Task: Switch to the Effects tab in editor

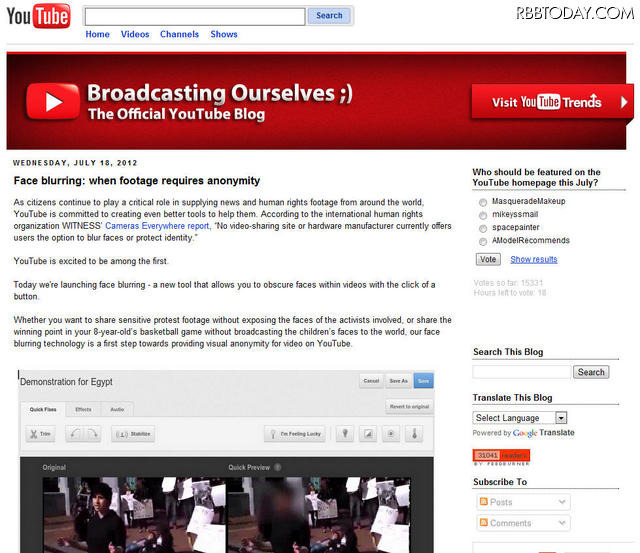Action: (x=83, y=409)
